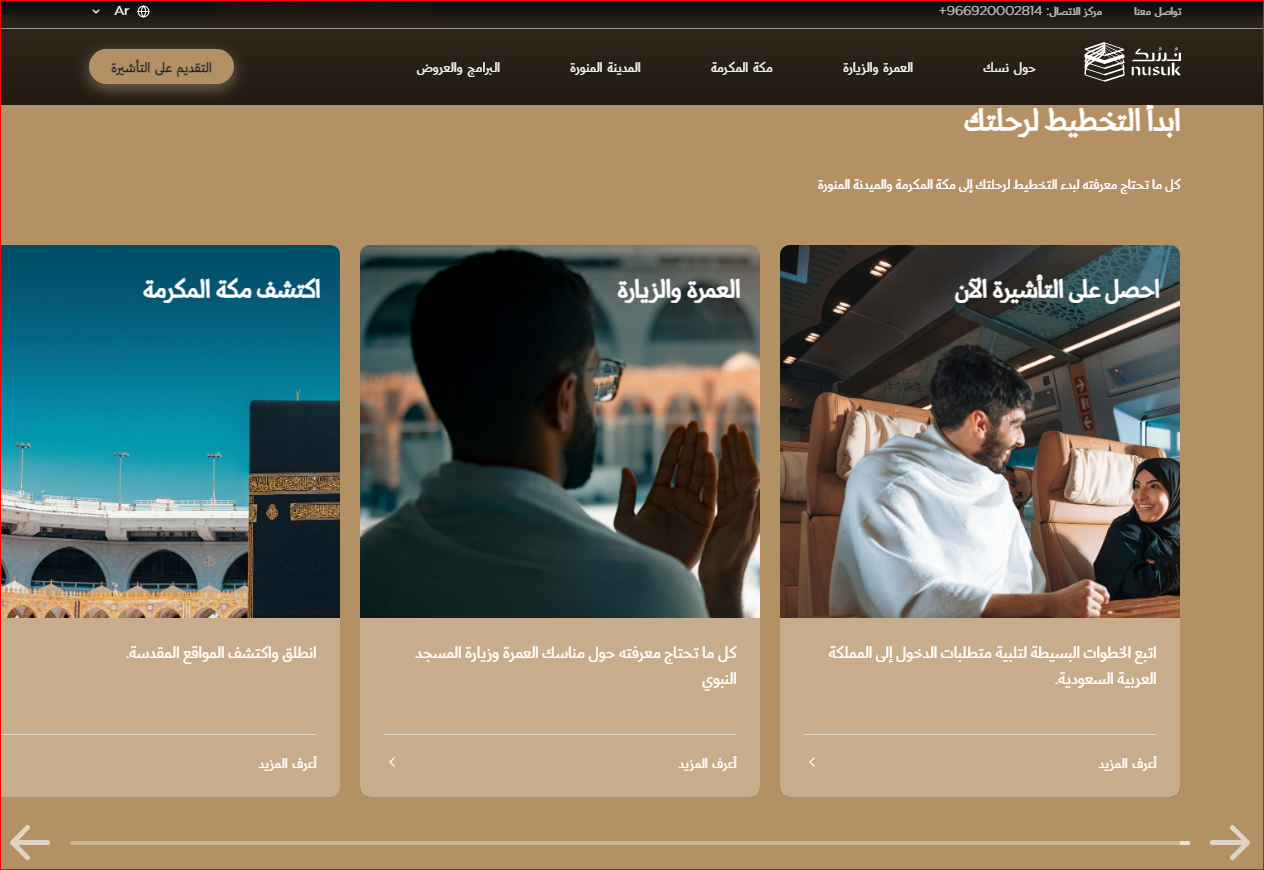Open البرامج والعروض menu item

click(x=458, y=68)
